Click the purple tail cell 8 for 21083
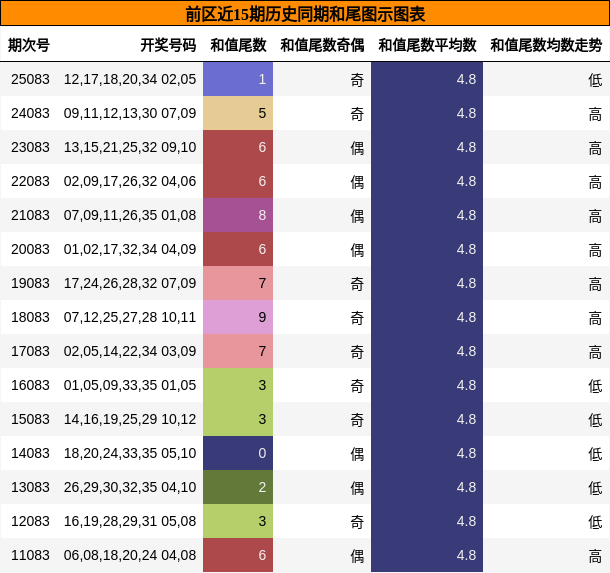This screenshot has width=610, height=573. [x=238, y=215]
